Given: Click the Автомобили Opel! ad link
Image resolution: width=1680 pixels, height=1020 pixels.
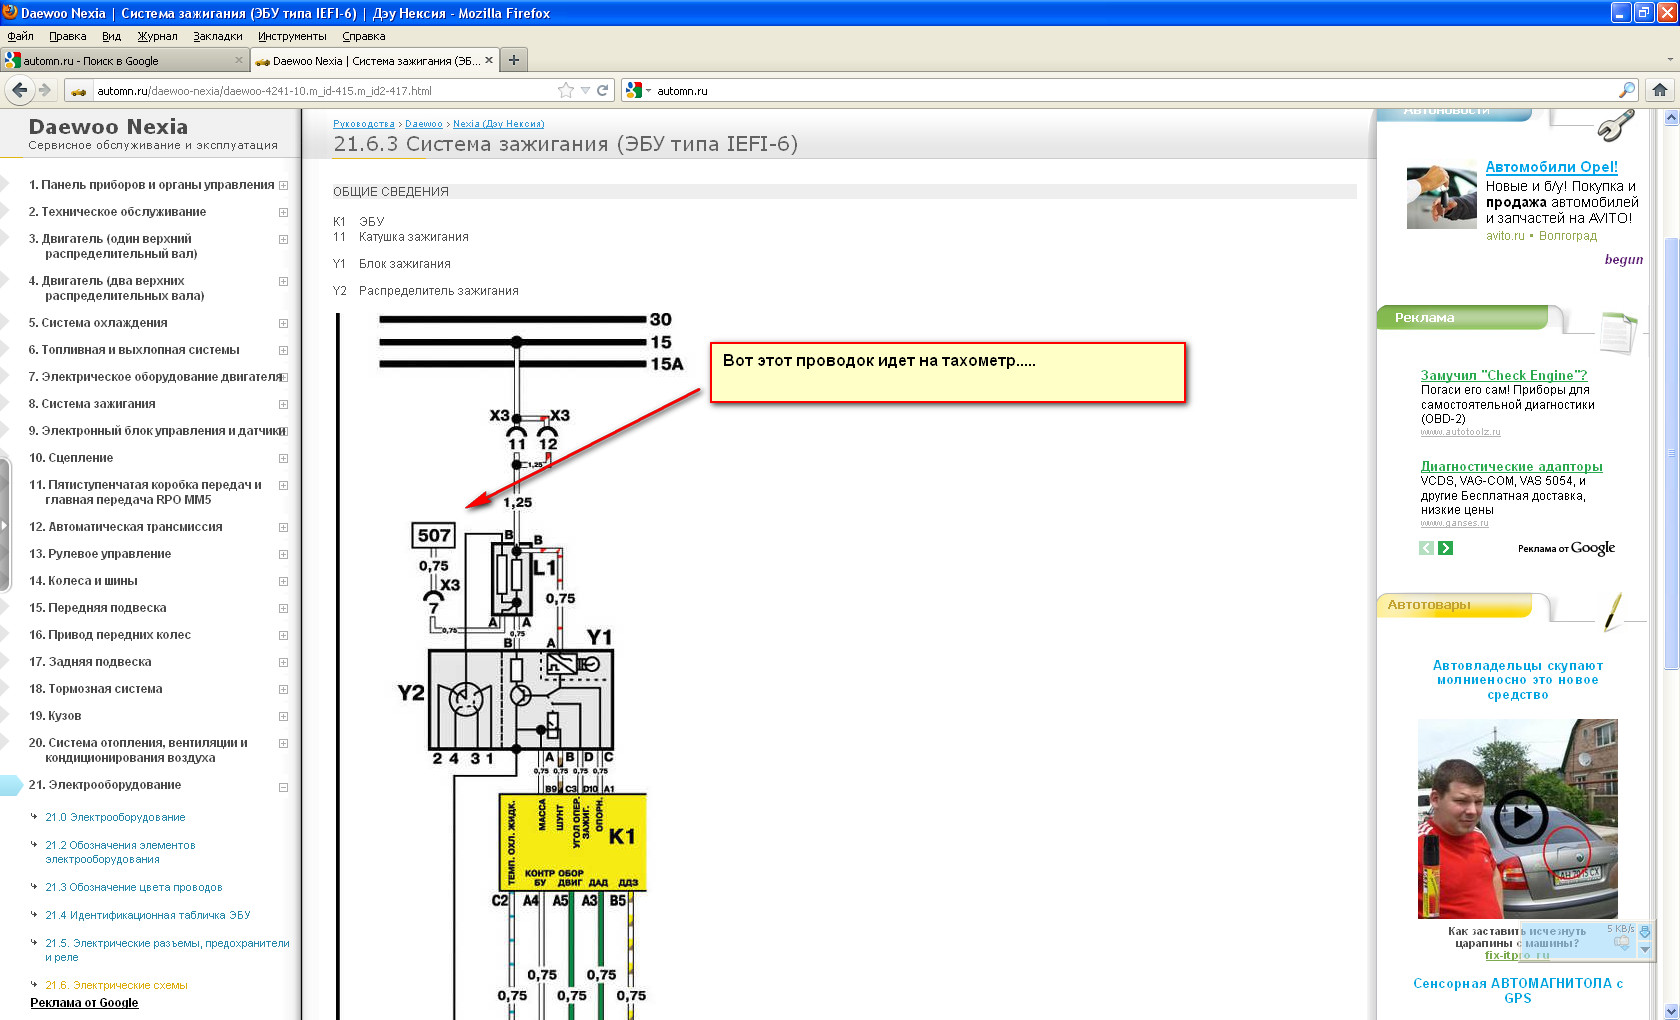Looking at the screenshot, I should (x=1551, y=167).
